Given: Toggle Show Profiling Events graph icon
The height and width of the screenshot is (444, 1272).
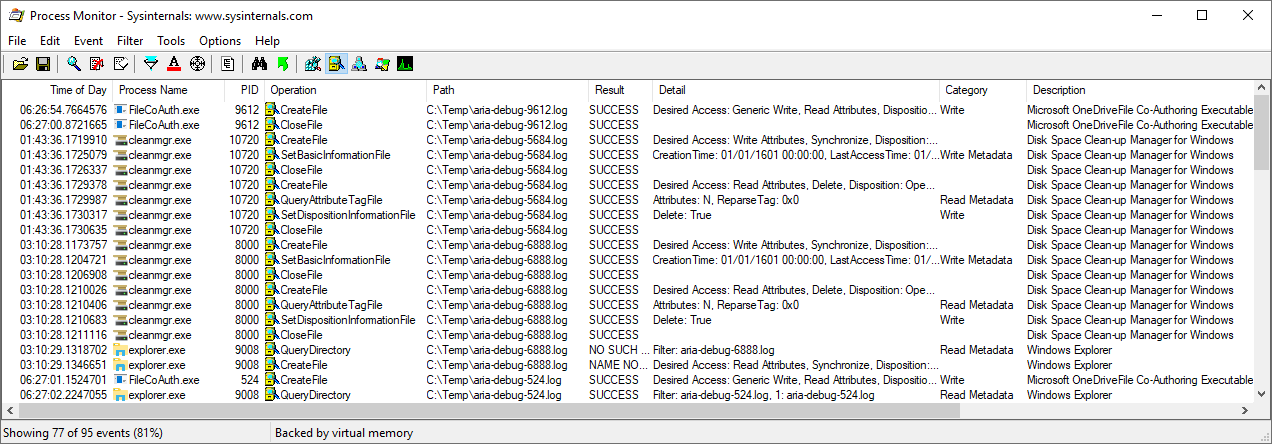Looking at the screenshot, I should point(405,64).
